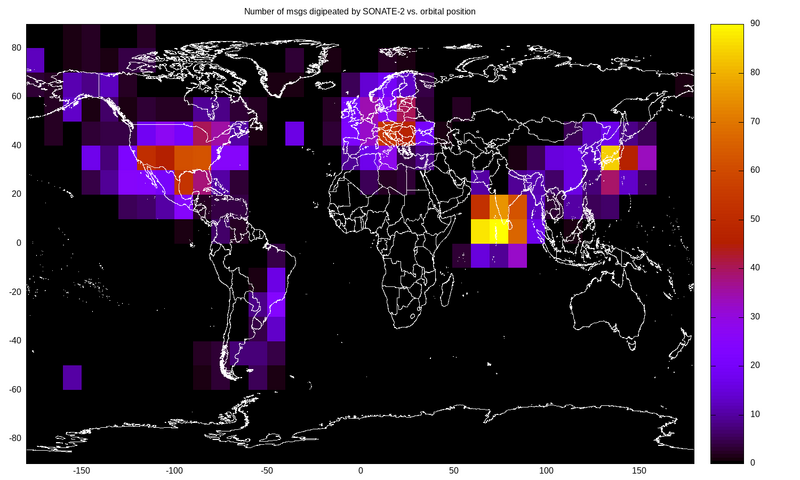Click the y-axis tick label 80
The image size is (800, 480).
17,47
